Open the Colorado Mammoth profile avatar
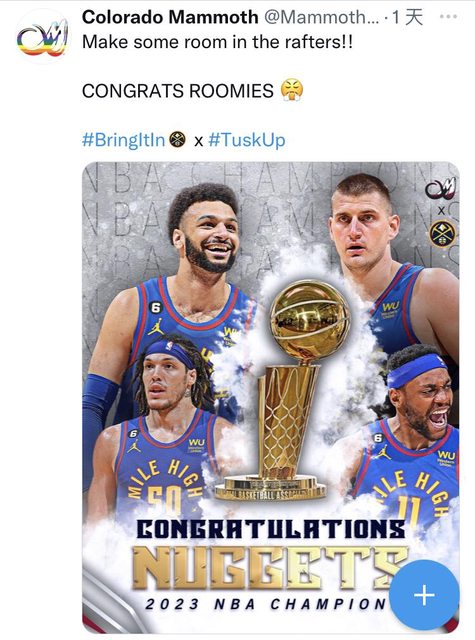Viewport: 475px width, 640px height. (x=42, y=38)
